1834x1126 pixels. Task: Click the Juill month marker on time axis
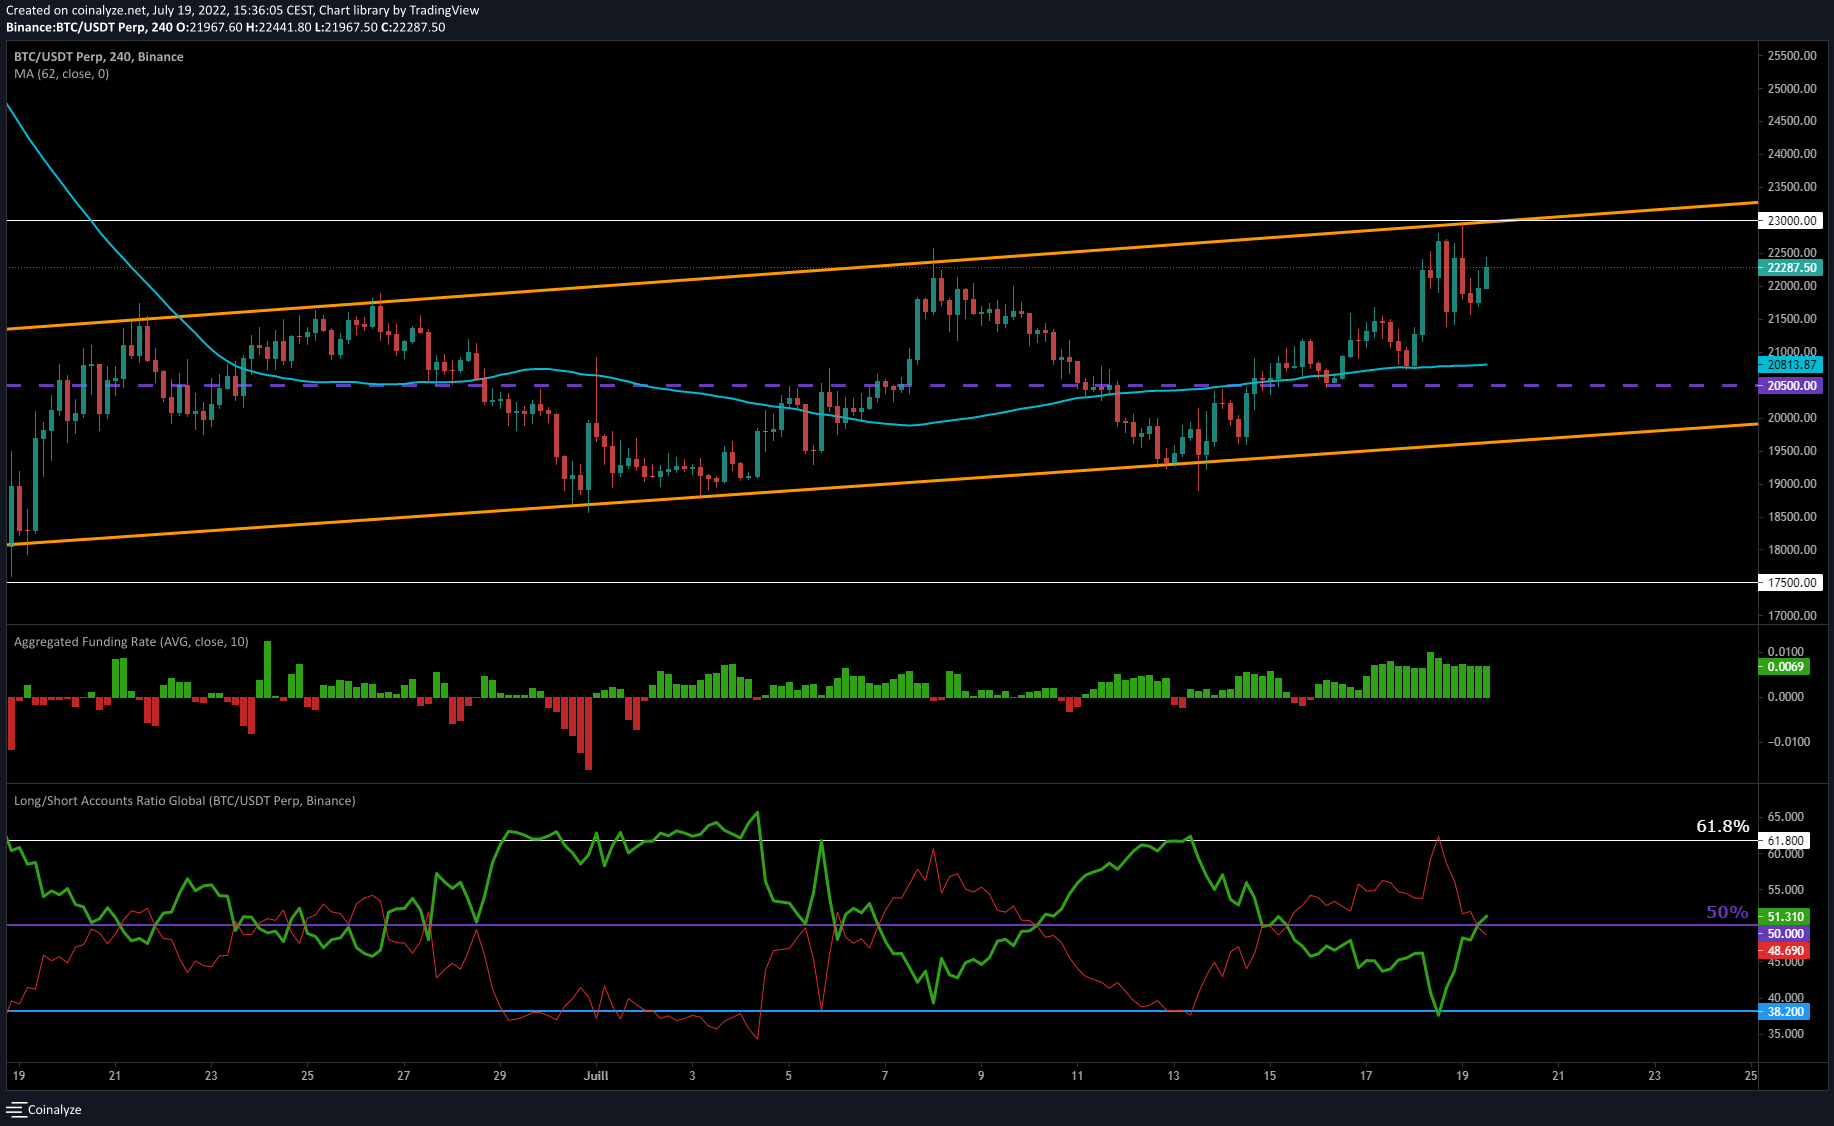point(596,1075)
